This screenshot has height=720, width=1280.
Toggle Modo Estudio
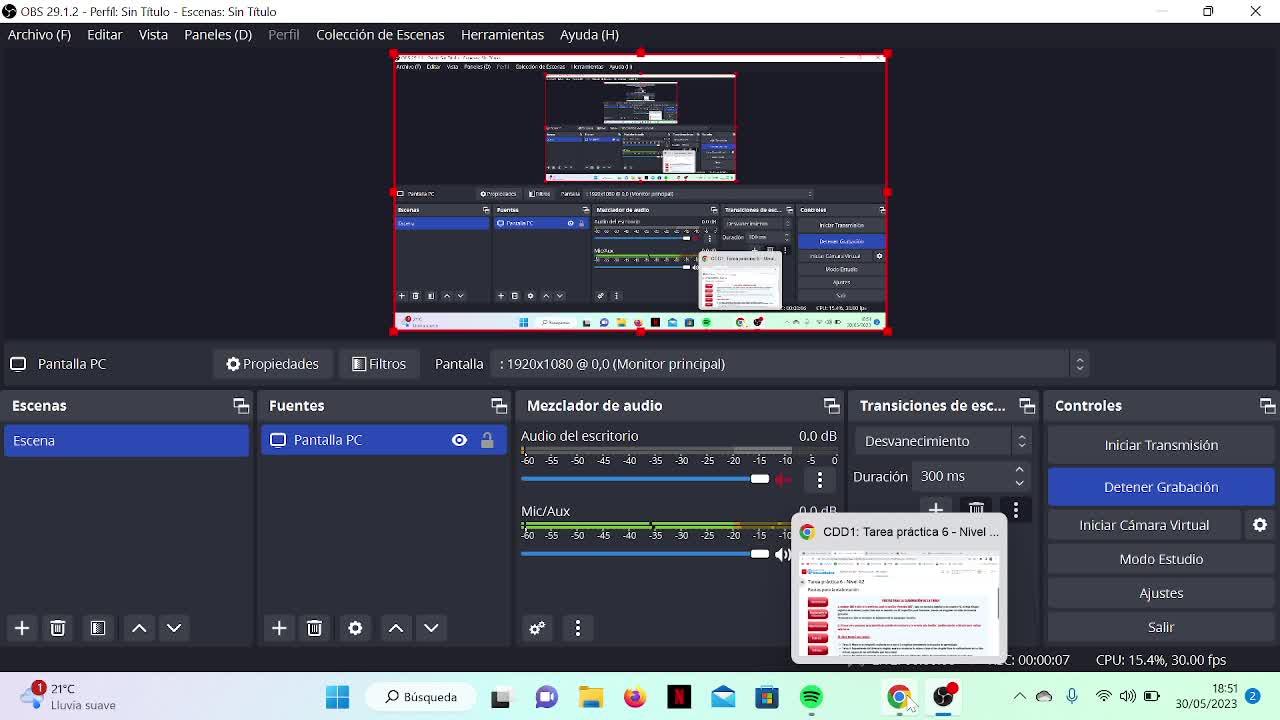[x=1161, y=559]
